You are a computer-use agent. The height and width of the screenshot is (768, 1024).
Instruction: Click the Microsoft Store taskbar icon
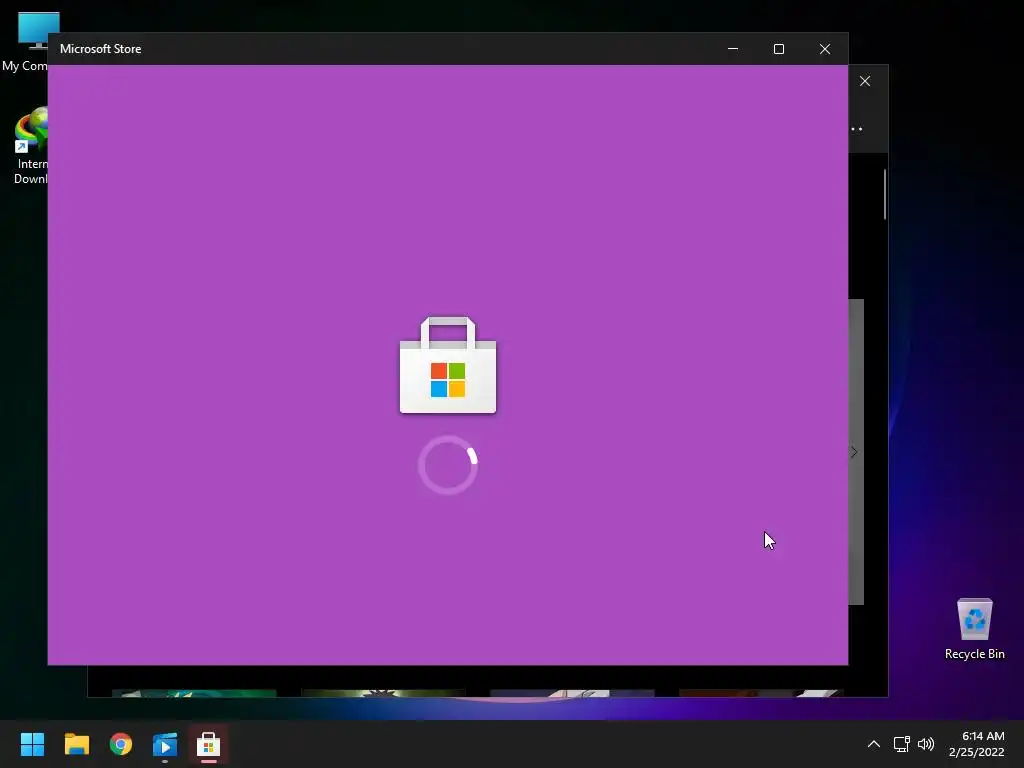[x=208, y=744]
